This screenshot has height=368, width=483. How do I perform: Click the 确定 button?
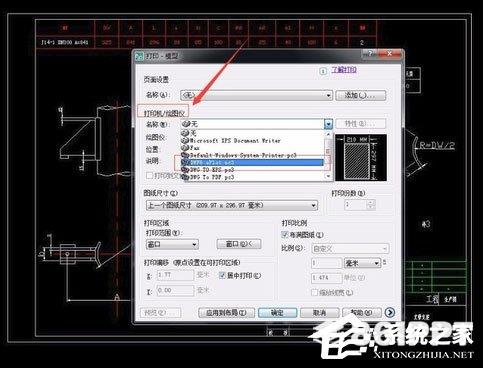(277, 313)
